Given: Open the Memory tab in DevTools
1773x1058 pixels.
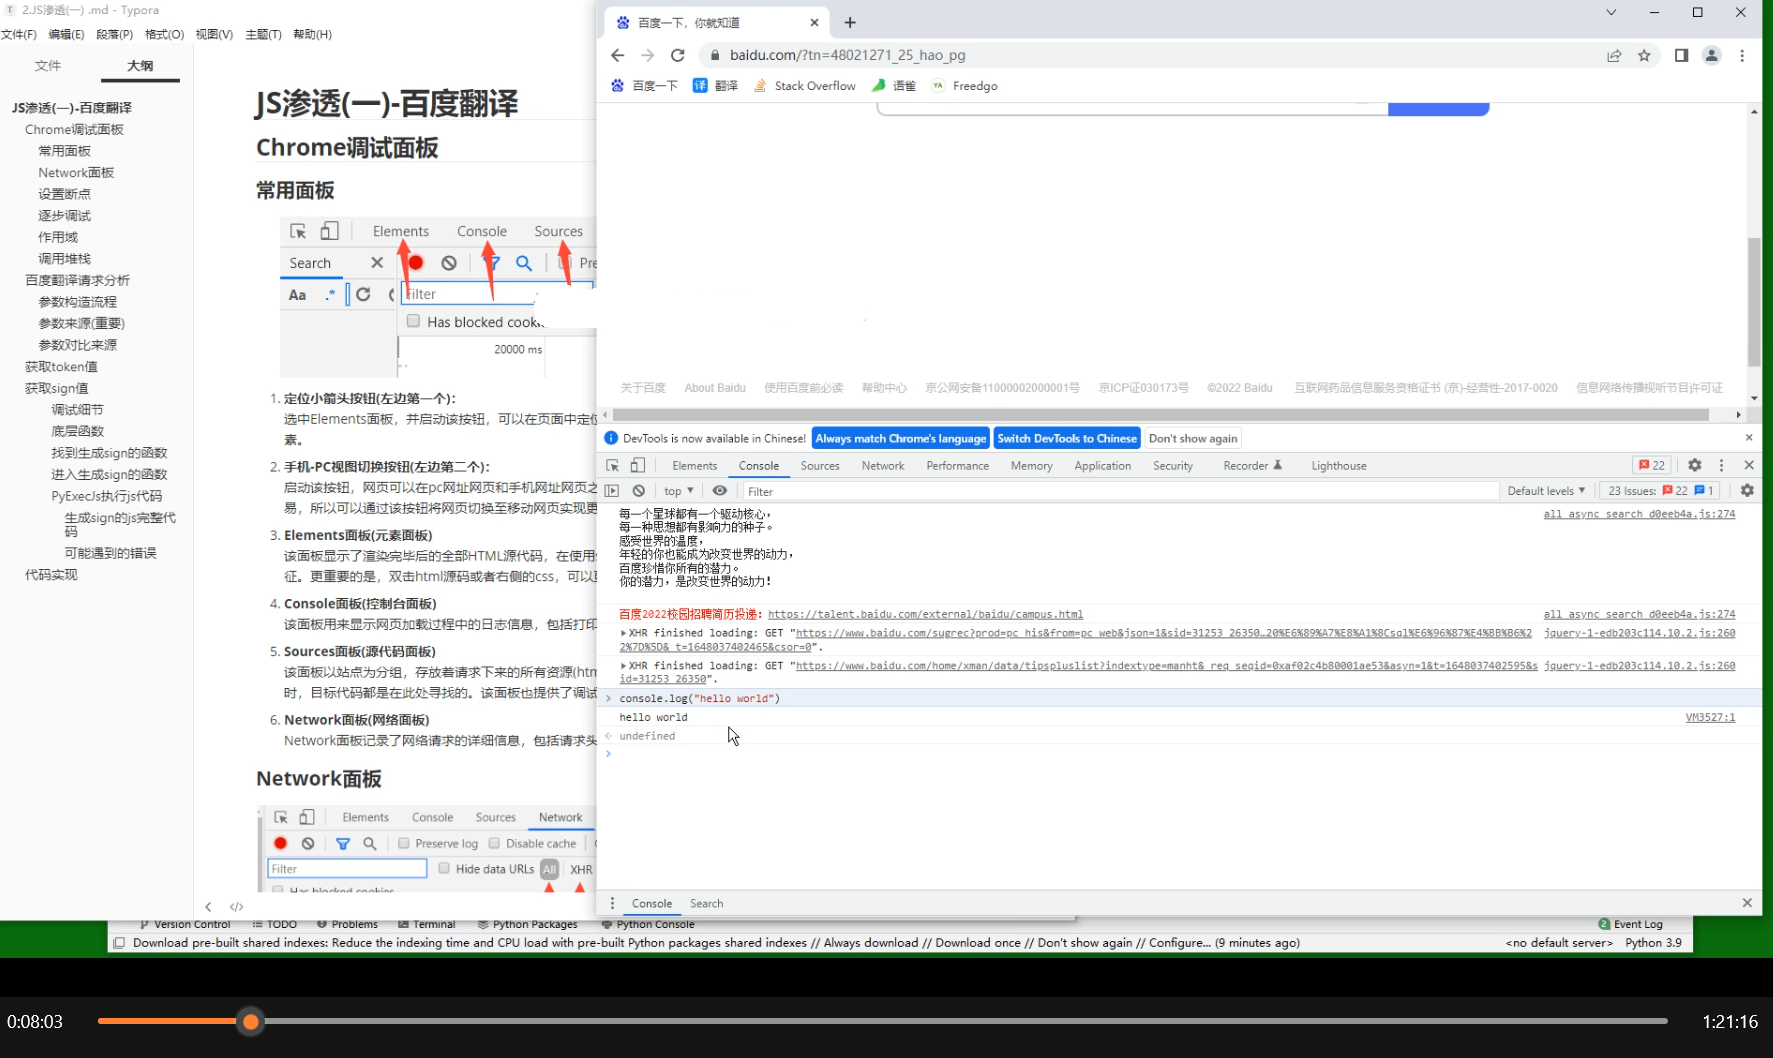Looking at the screenshot, I should [x=1031, y=466].
